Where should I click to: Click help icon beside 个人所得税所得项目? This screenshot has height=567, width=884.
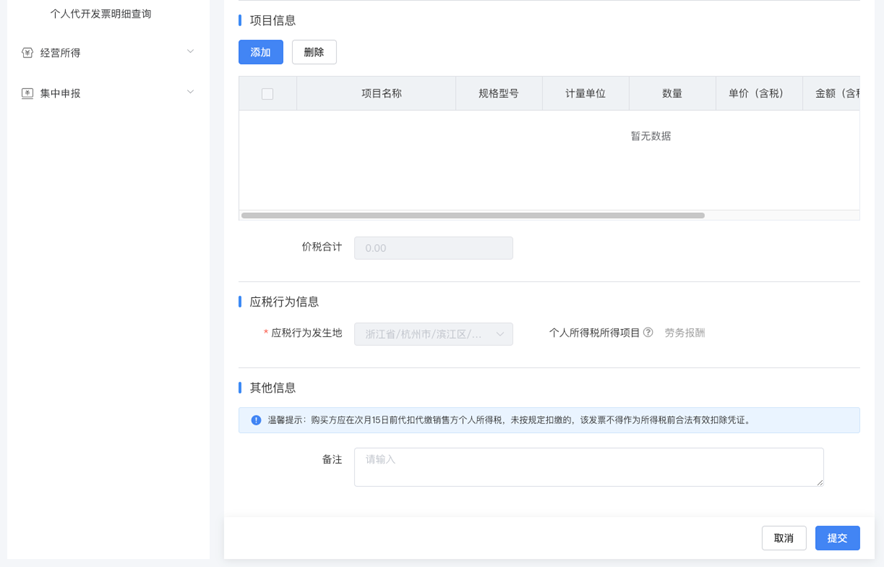click(648, 333)
